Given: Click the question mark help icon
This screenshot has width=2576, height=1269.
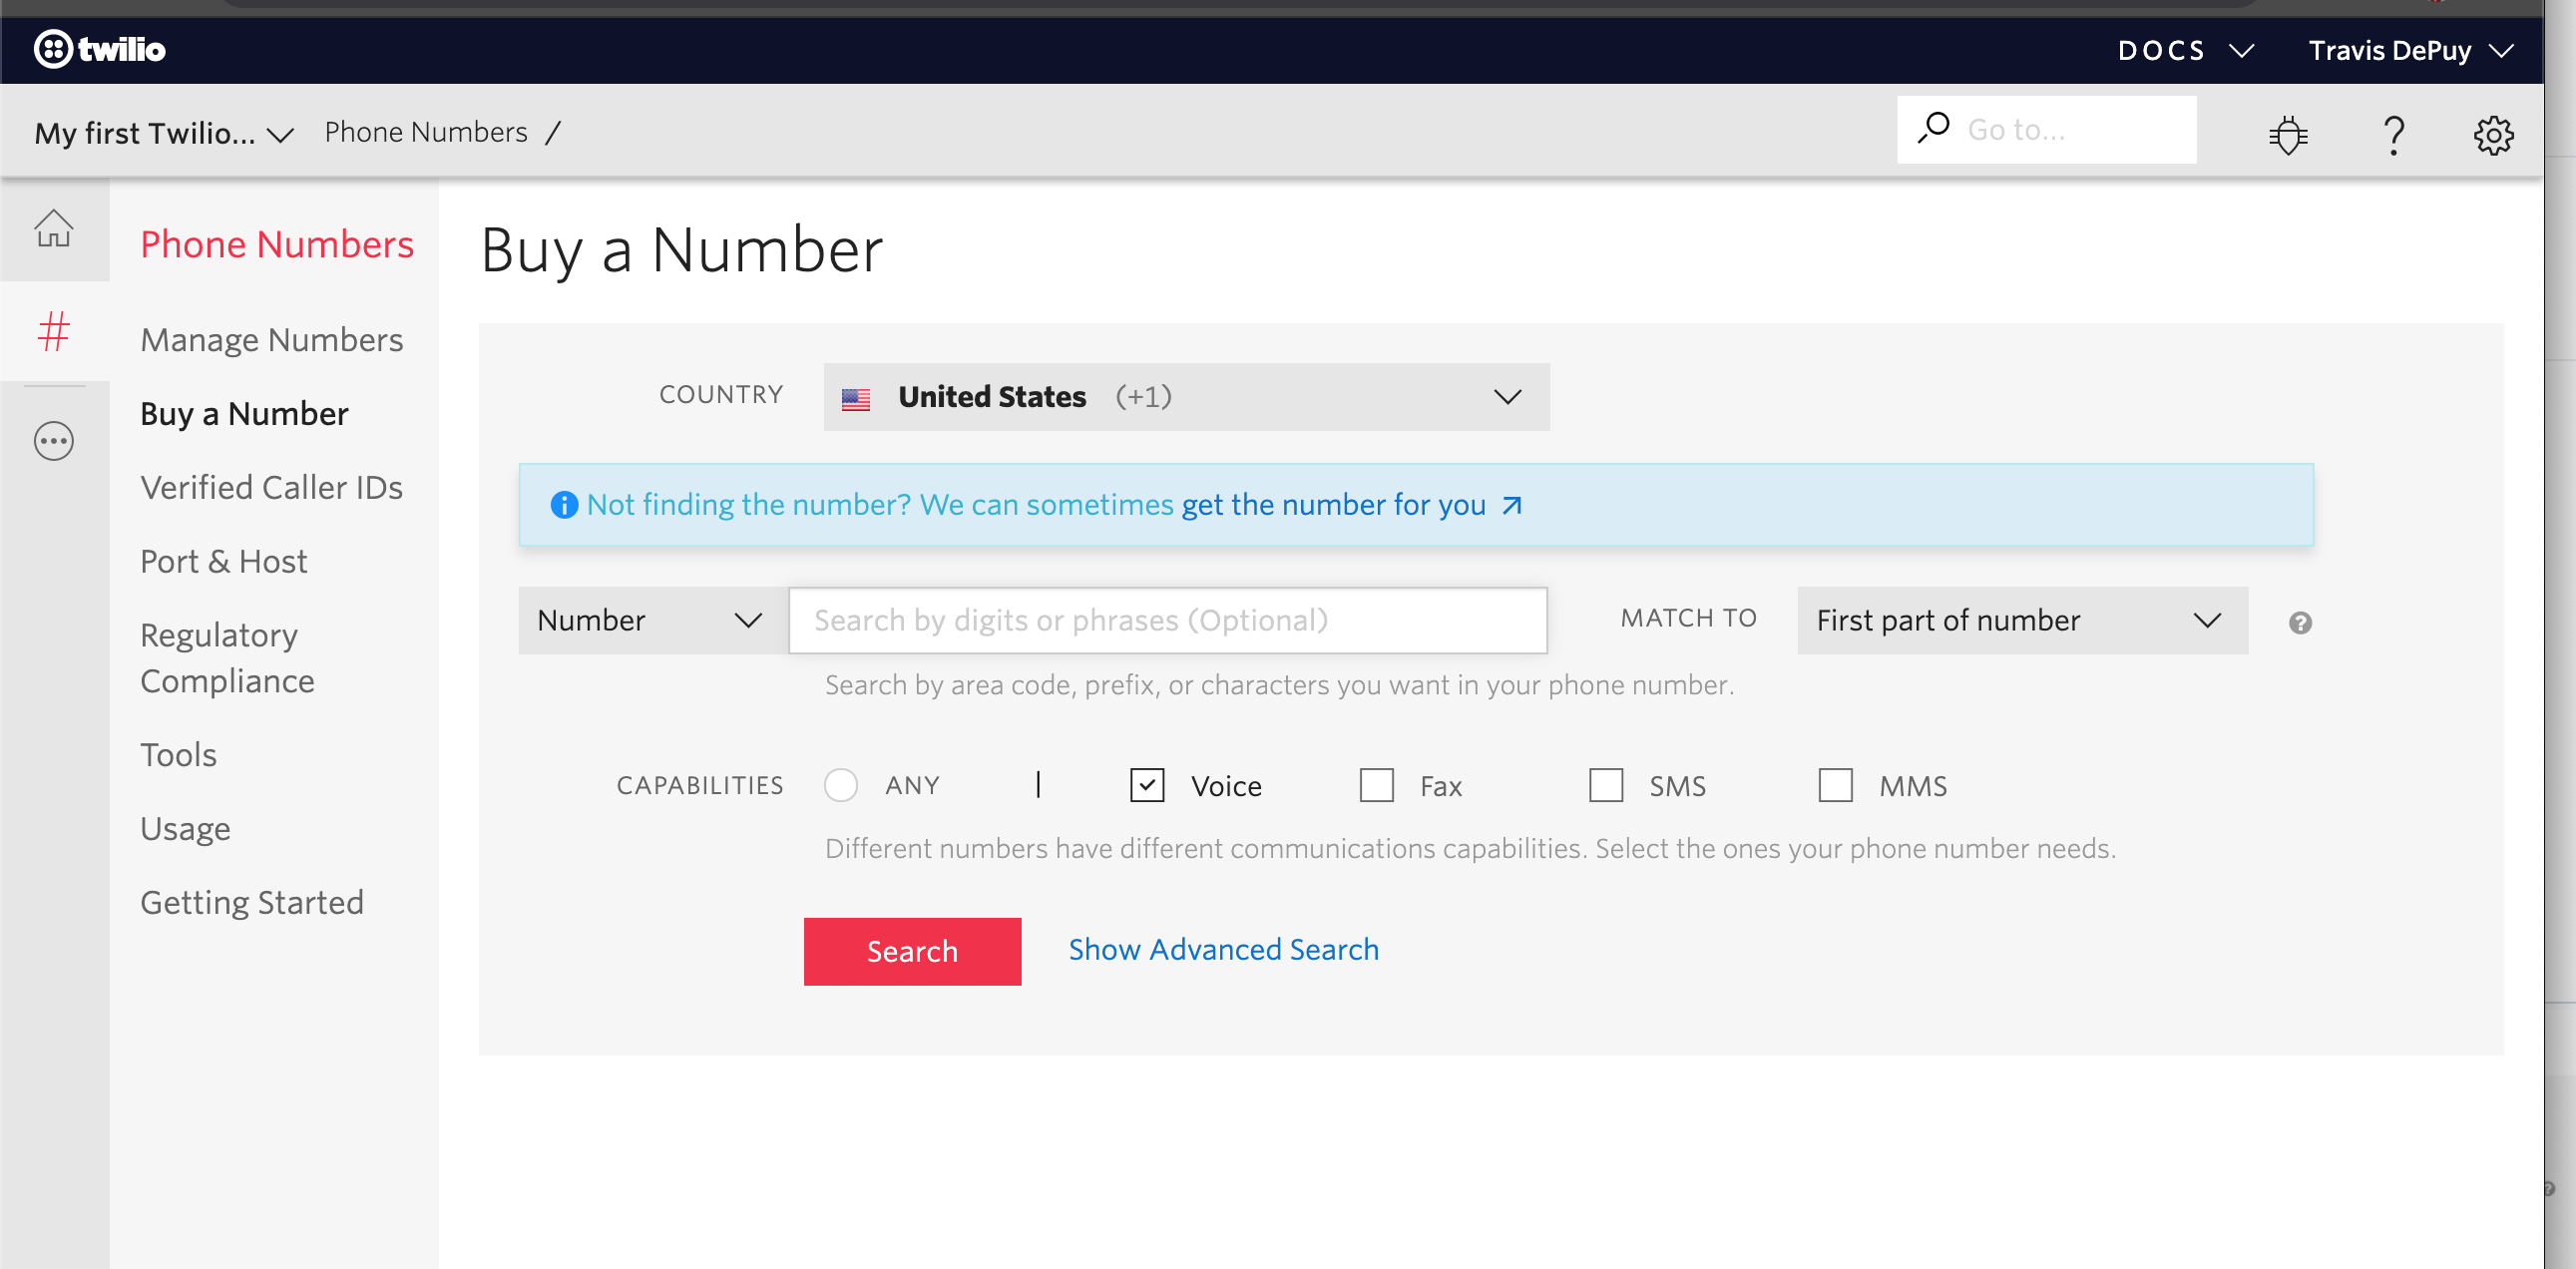Looking at the screenshot, I should tap(2393, 134).
